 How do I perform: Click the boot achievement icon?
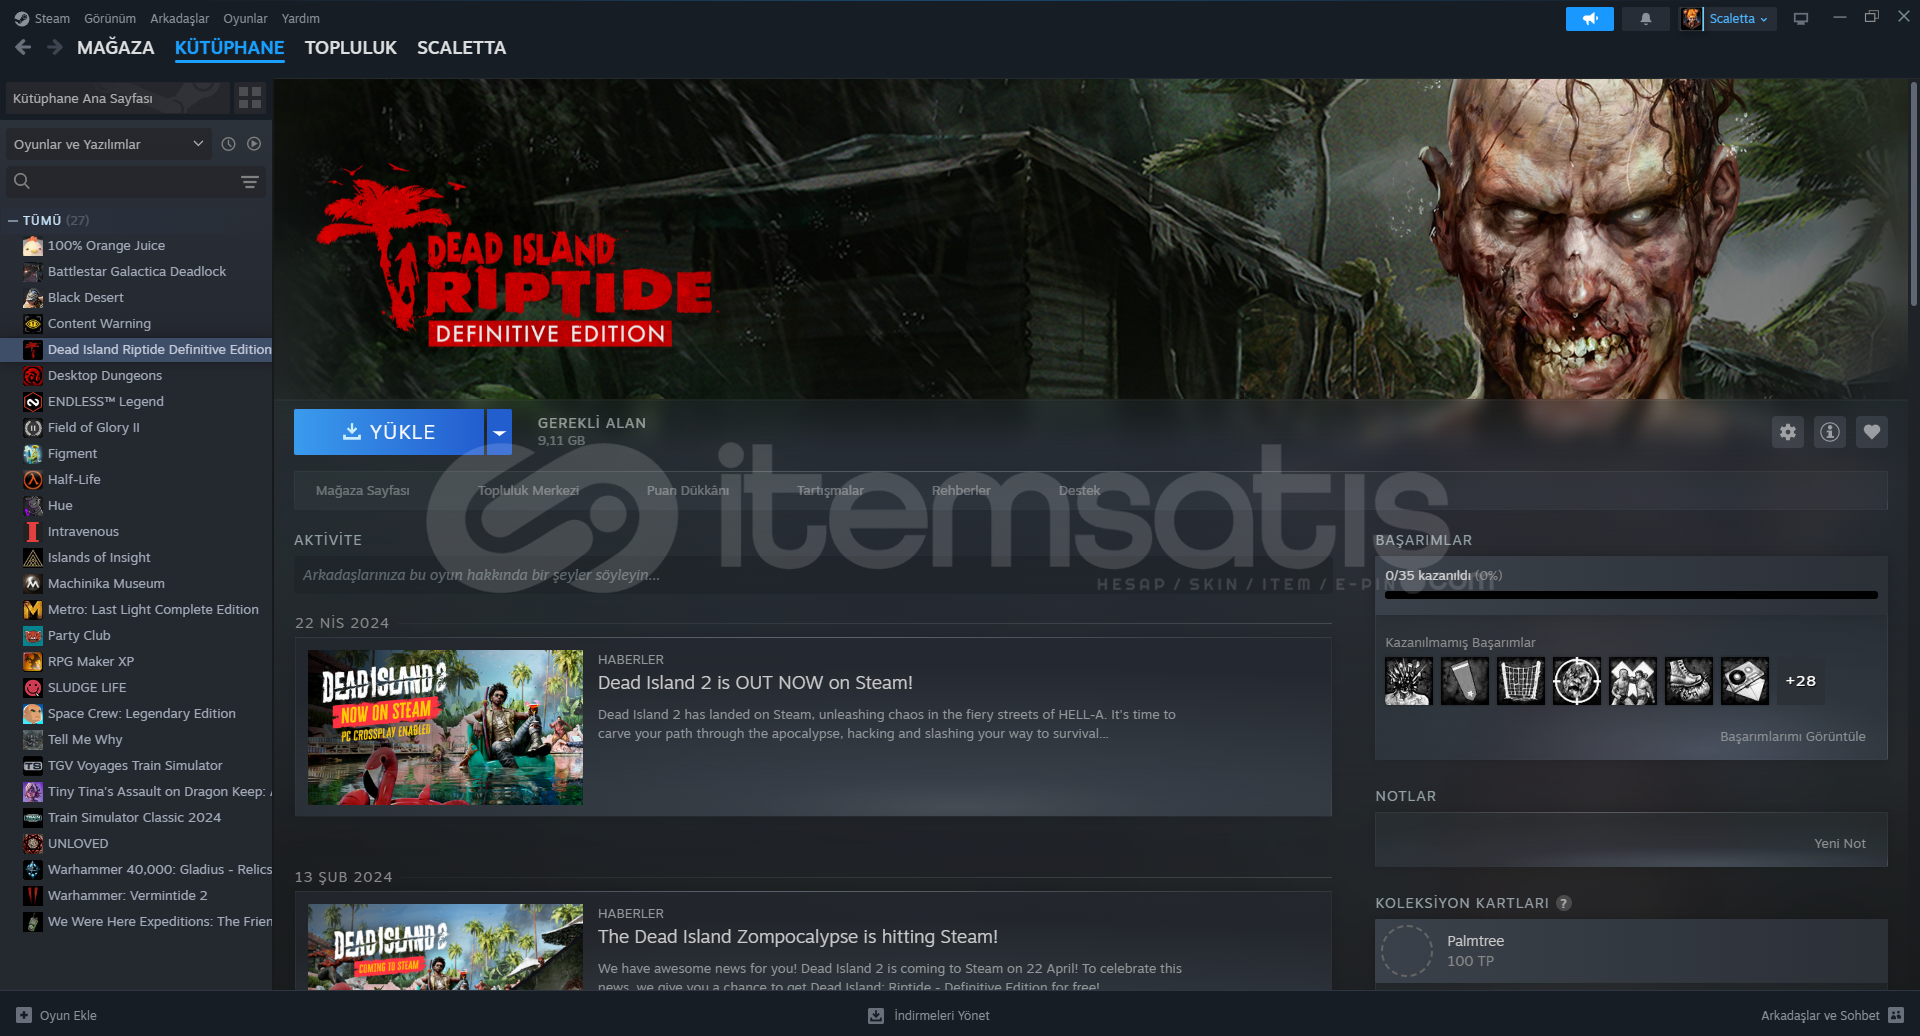coord(1688,681)
